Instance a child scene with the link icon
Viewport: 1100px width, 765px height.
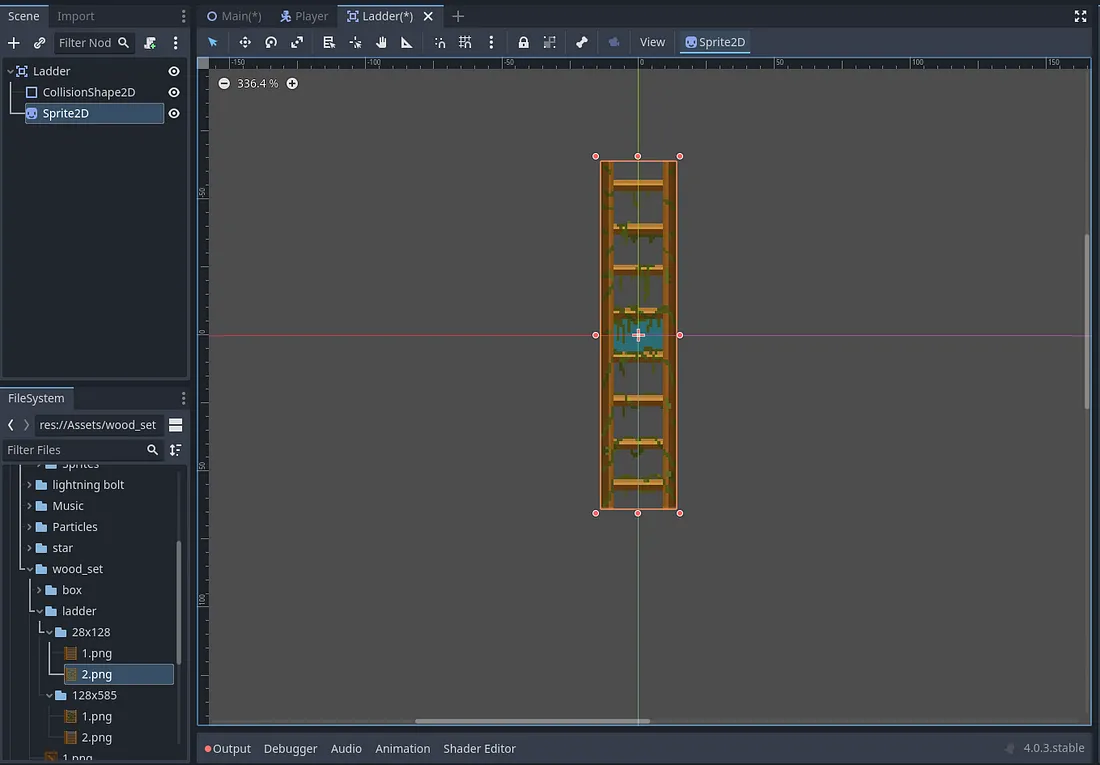pos(39,43)
